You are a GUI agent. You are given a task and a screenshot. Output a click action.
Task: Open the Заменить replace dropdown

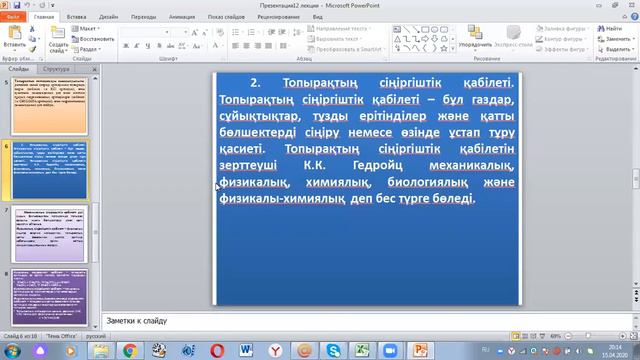point(616,39)
